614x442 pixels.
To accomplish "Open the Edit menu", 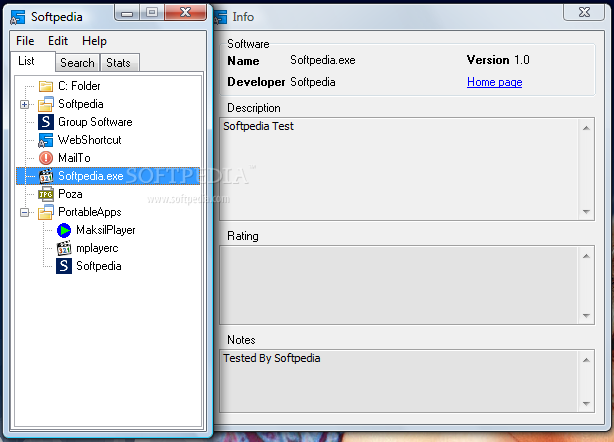I will (58, 41).
